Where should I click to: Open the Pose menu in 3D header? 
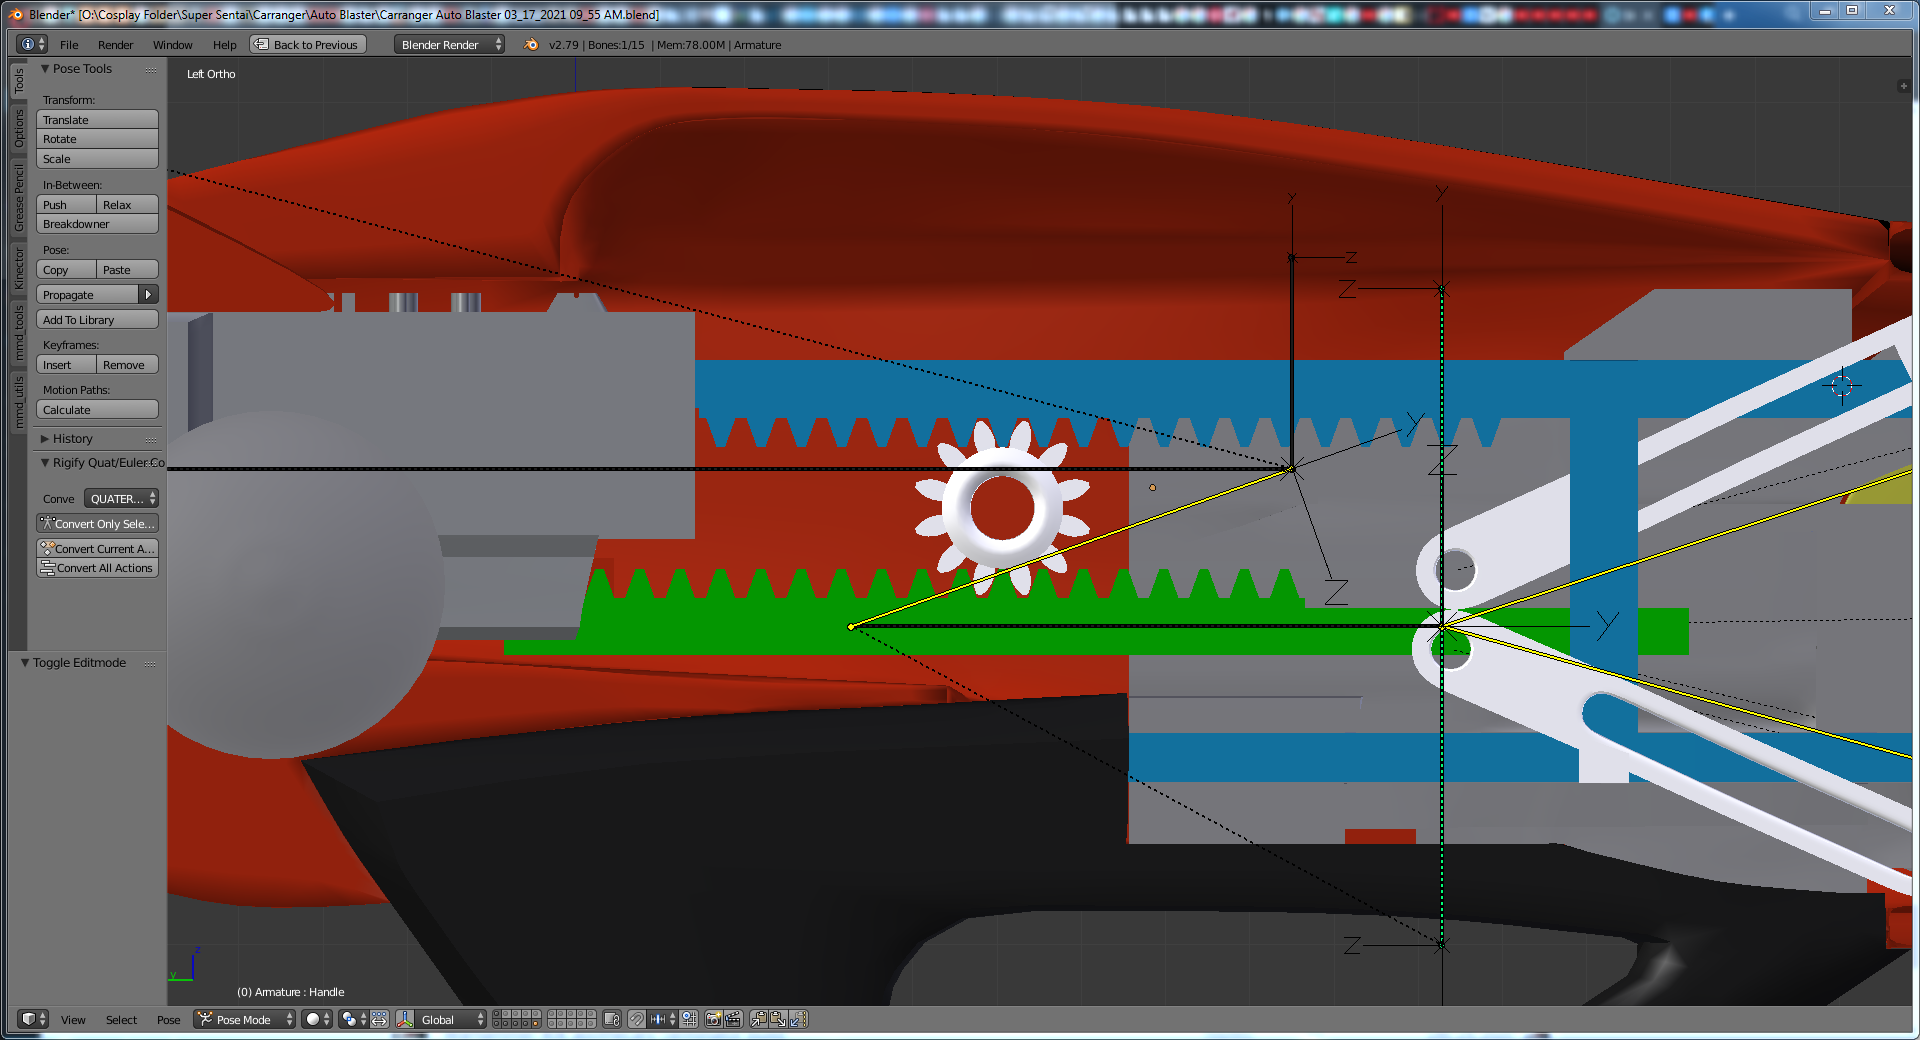[168, 1020]
